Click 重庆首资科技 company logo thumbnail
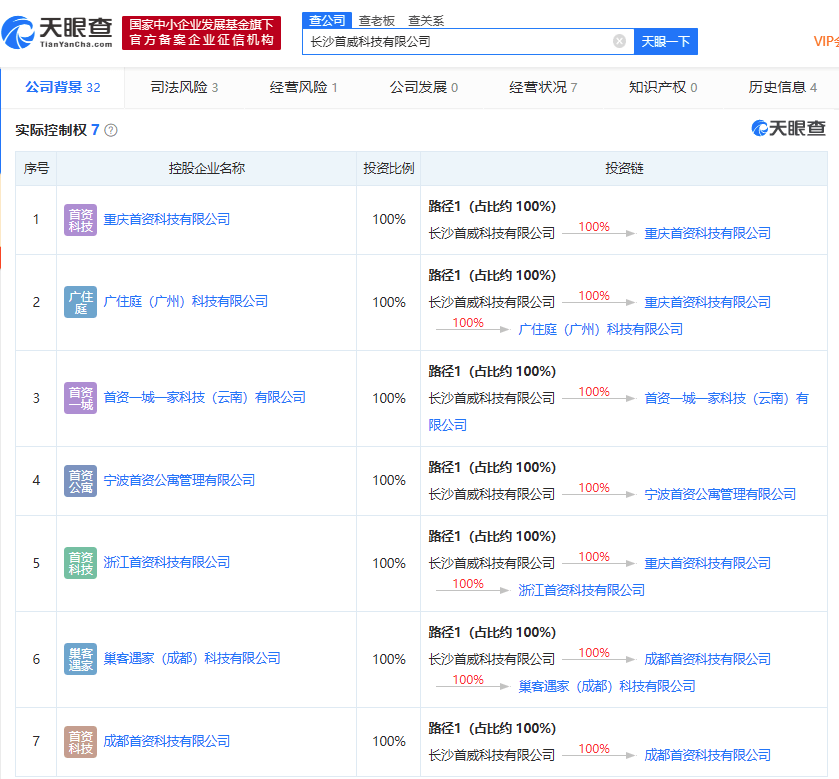The image size is (839, 779). [81, 220]
